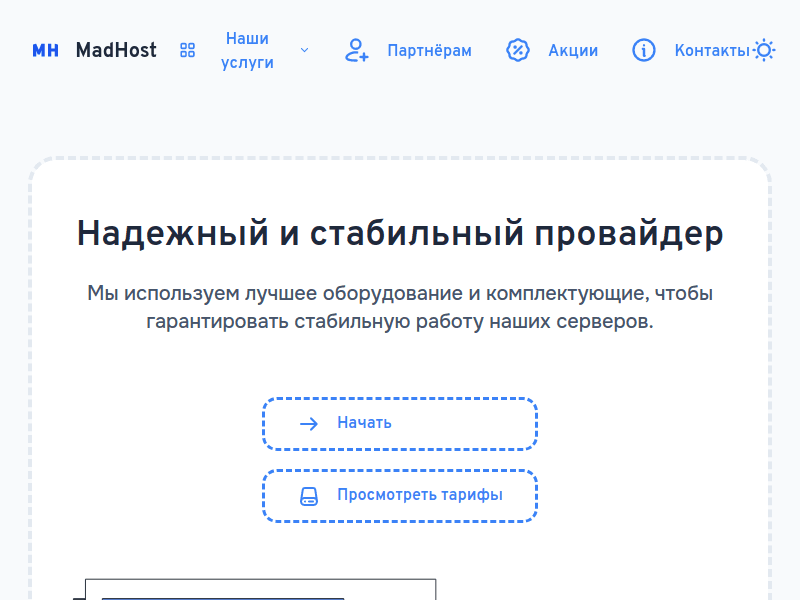Click the info circle icon next to Контакты
Viewport: 800px width, 600px height.
click(x=643, y=50)
